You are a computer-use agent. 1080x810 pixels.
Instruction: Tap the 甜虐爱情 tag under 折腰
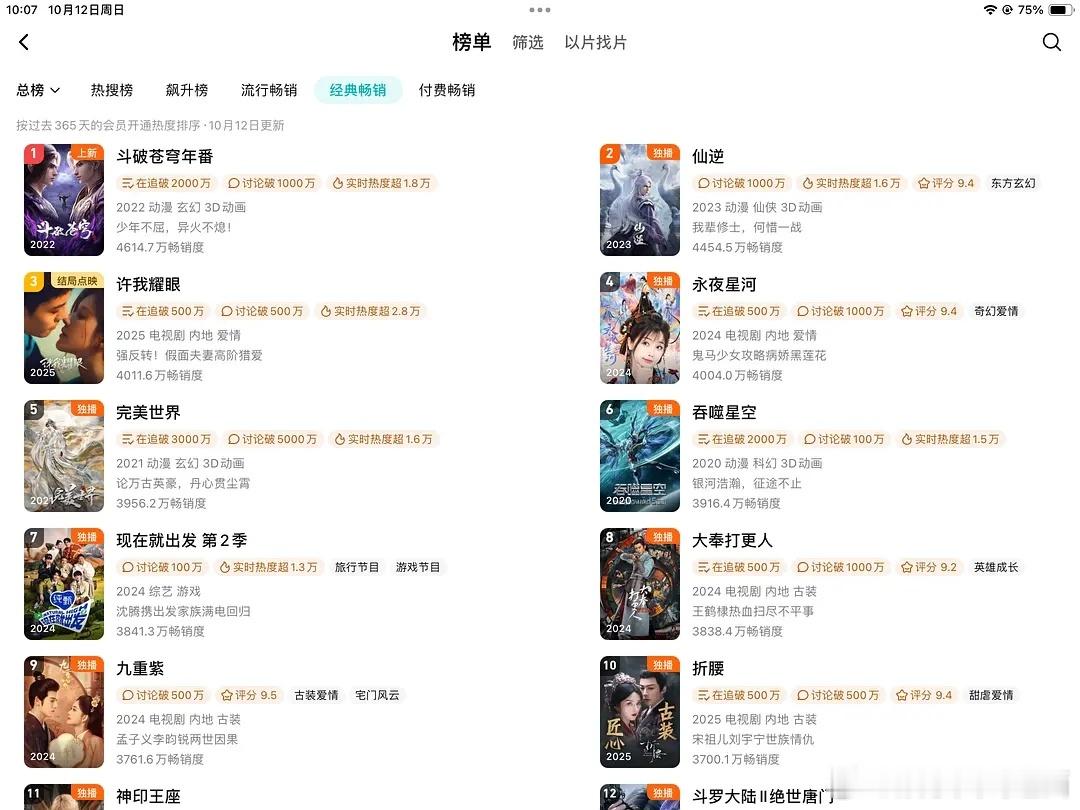[991, 696]
